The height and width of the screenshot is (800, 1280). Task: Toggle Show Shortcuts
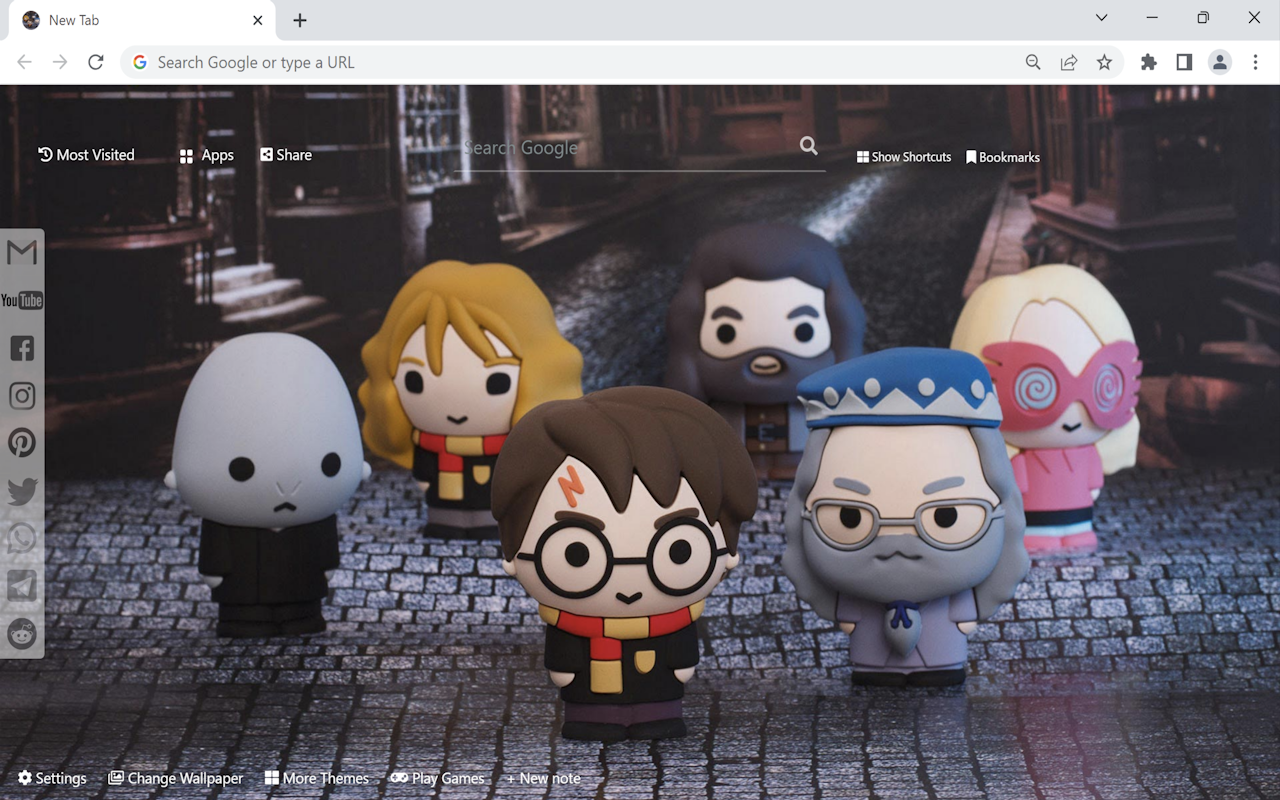pyautogui.click(x=904, y=157)
